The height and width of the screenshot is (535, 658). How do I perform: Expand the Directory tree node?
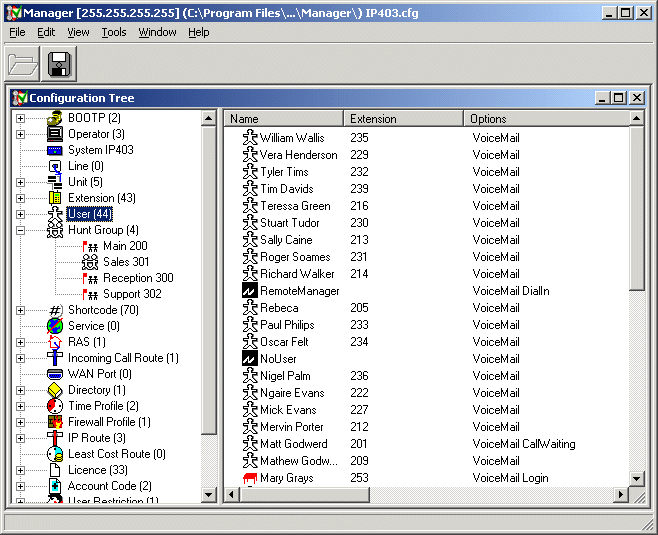(20, 390)
